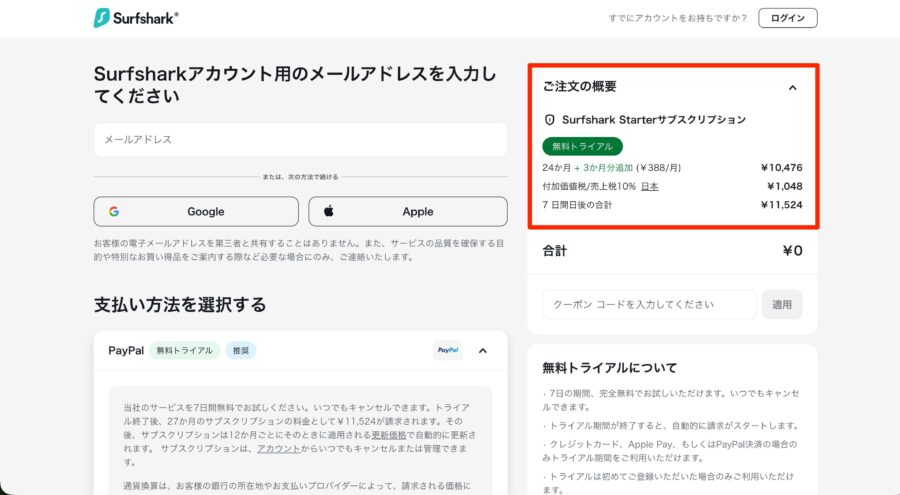Click the すでにアカウントをお持ちですか？ text
Image resolution: width=900 pixels, height=495 pixels.
click(x=678, y=18)
